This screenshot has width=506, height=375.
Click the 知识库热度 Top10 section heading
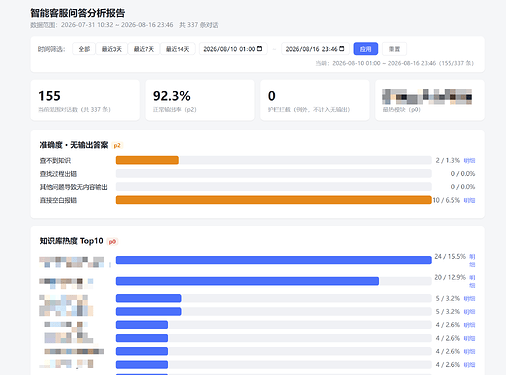click(x=71, y=241)
